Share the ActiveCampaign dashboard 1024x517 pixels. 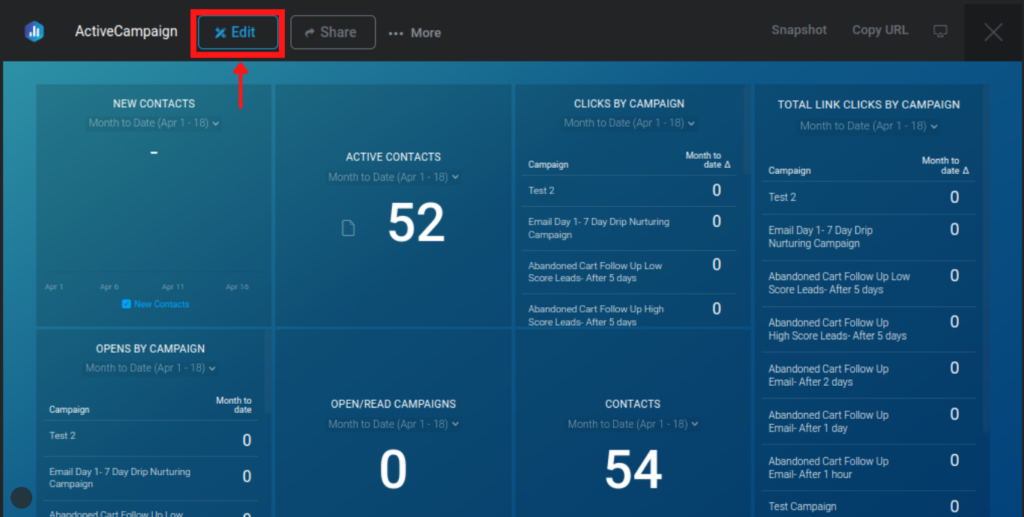(x=333, y=33)
